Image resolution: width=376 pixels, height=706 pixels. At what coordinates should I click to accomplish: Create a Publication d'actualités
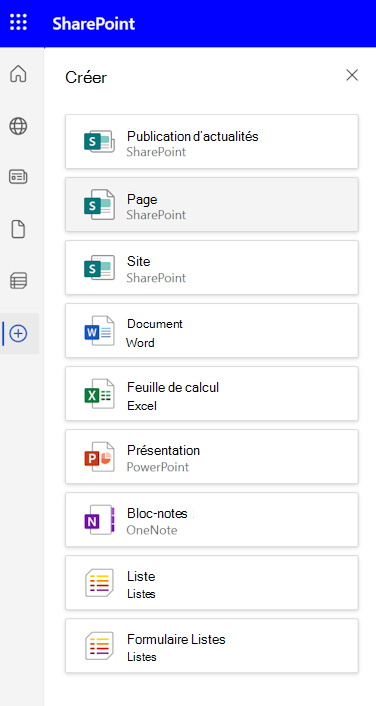212,141
